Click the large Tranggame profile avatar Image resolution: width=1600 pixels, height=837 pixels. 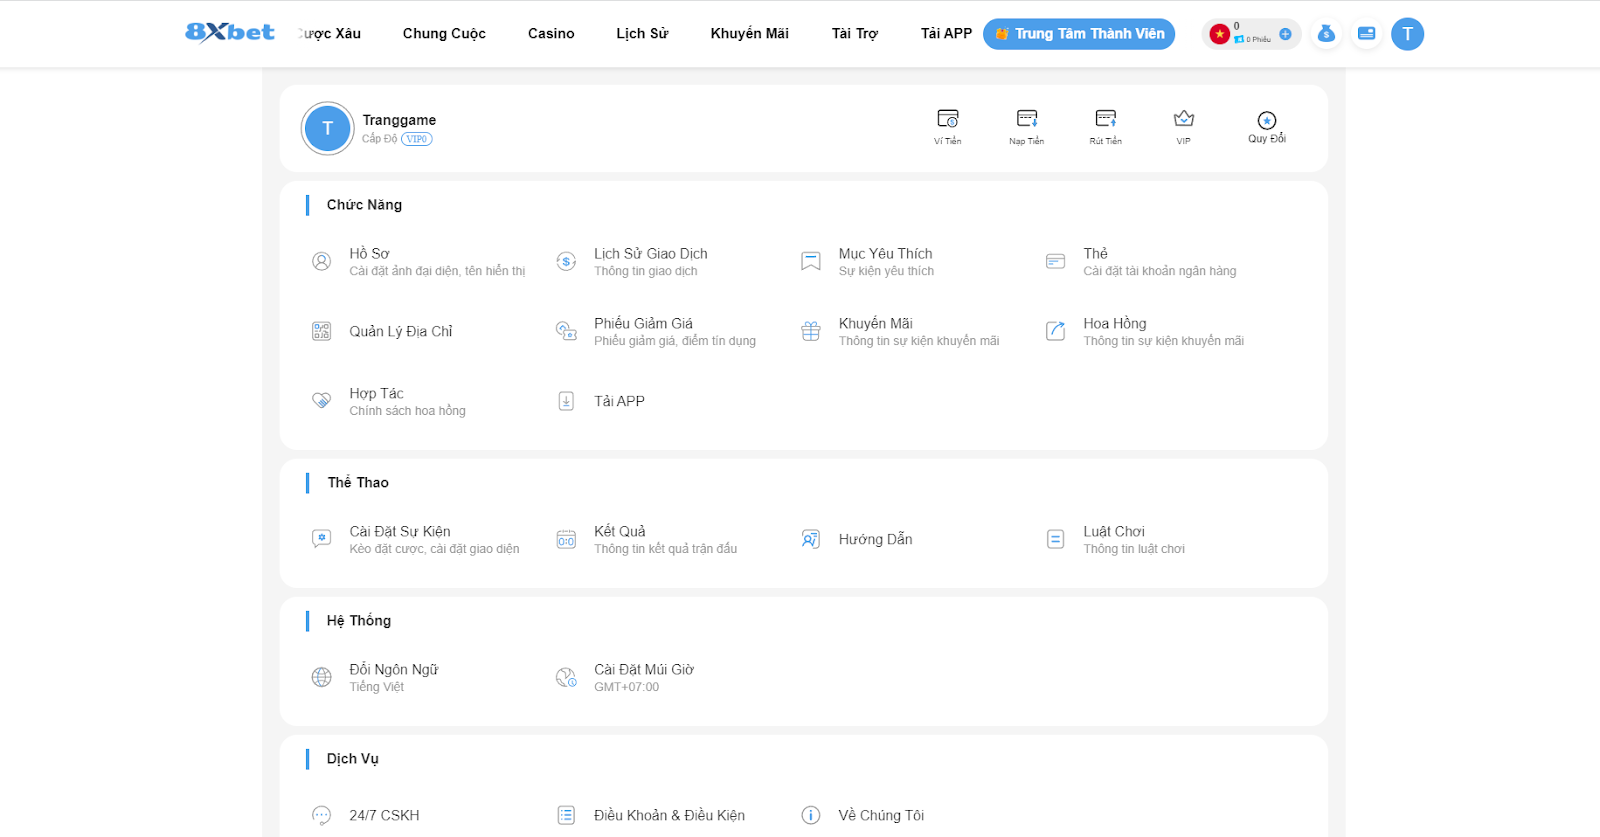tap(327, 128)
